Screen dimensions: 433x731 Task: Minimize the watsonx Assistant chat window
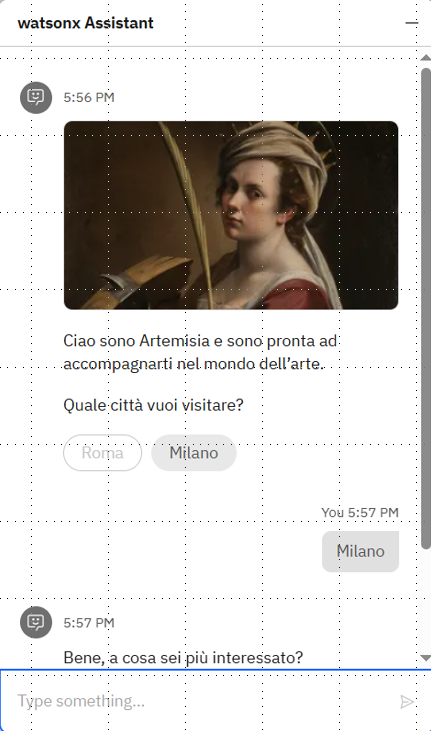pyautogui.click(x=412, y=22)
